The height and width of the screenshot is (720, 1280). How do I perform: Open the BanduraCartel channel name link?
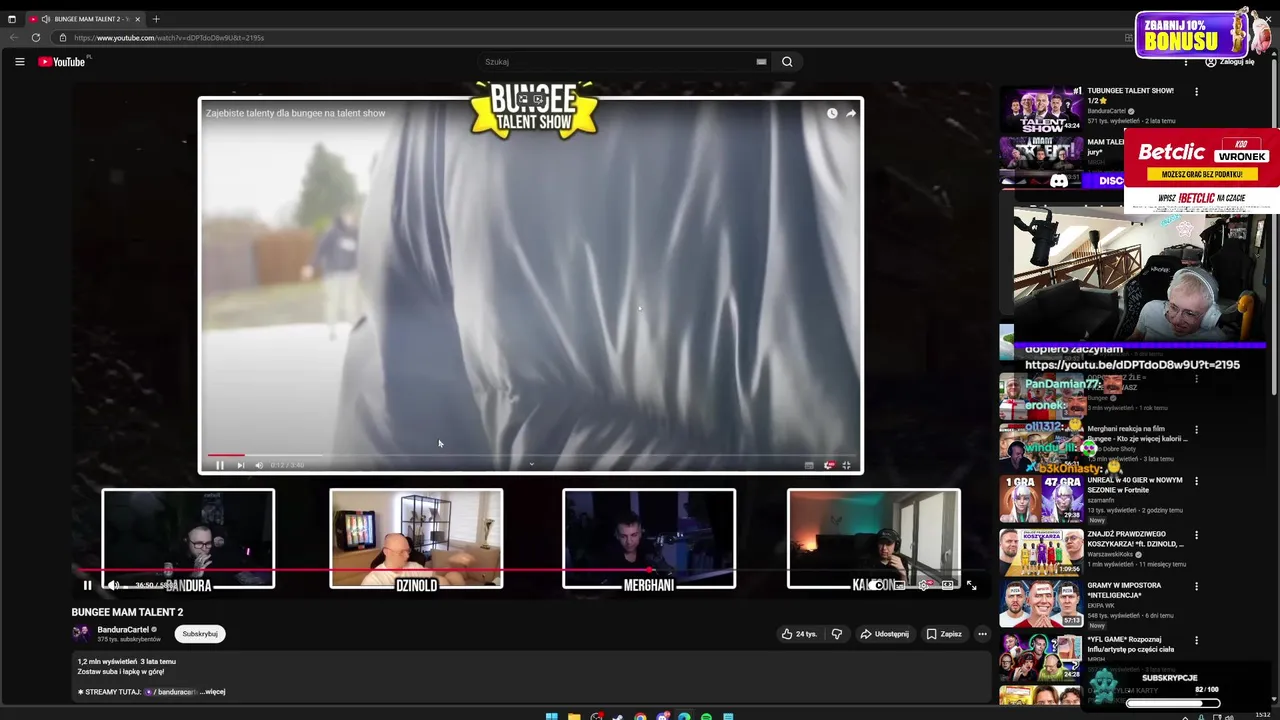coord(123,629)
